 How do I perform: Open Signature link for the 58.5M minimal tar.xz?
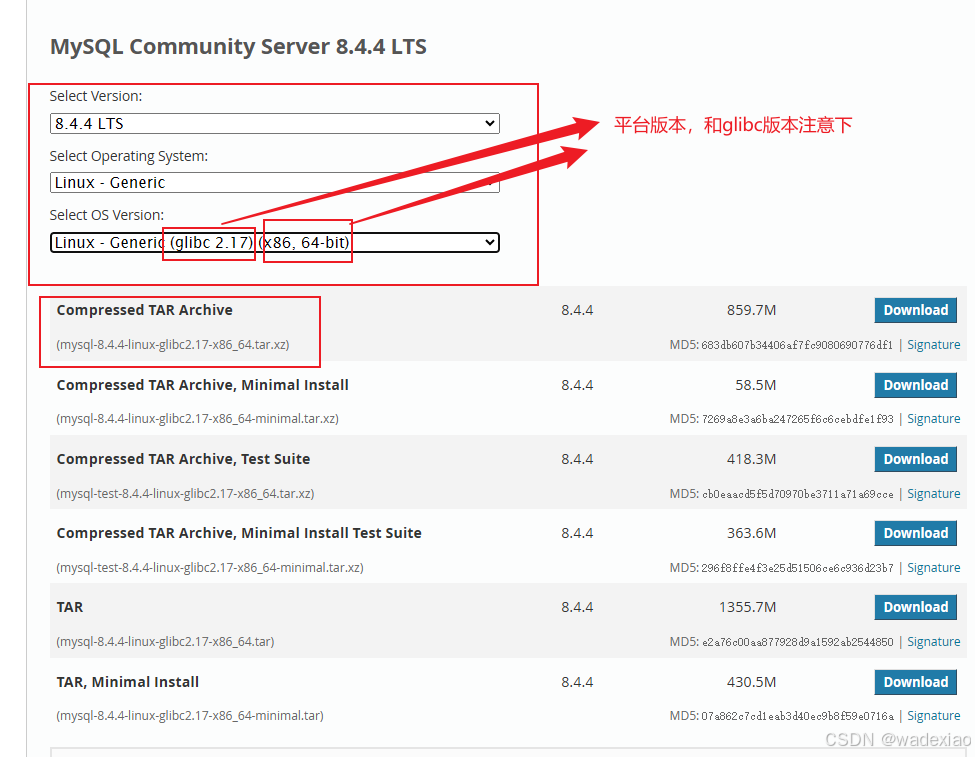pos(933,419)
